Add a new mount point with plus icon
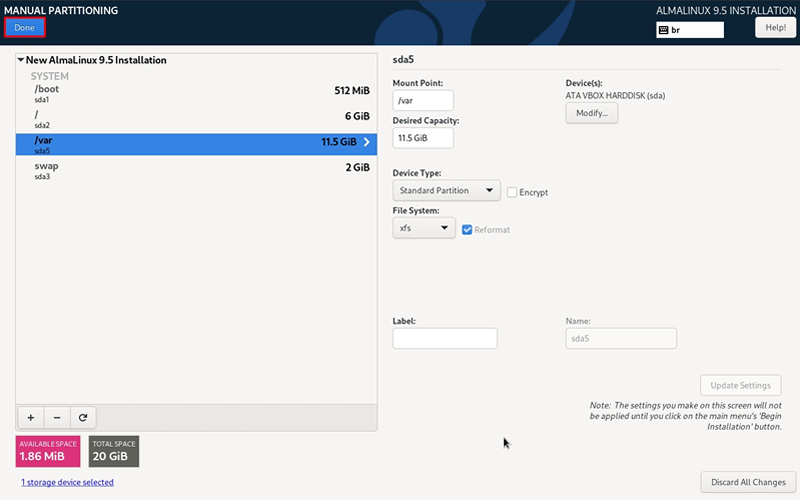The image size is (800, 500). pyautogui.click(x=31, y=418)
